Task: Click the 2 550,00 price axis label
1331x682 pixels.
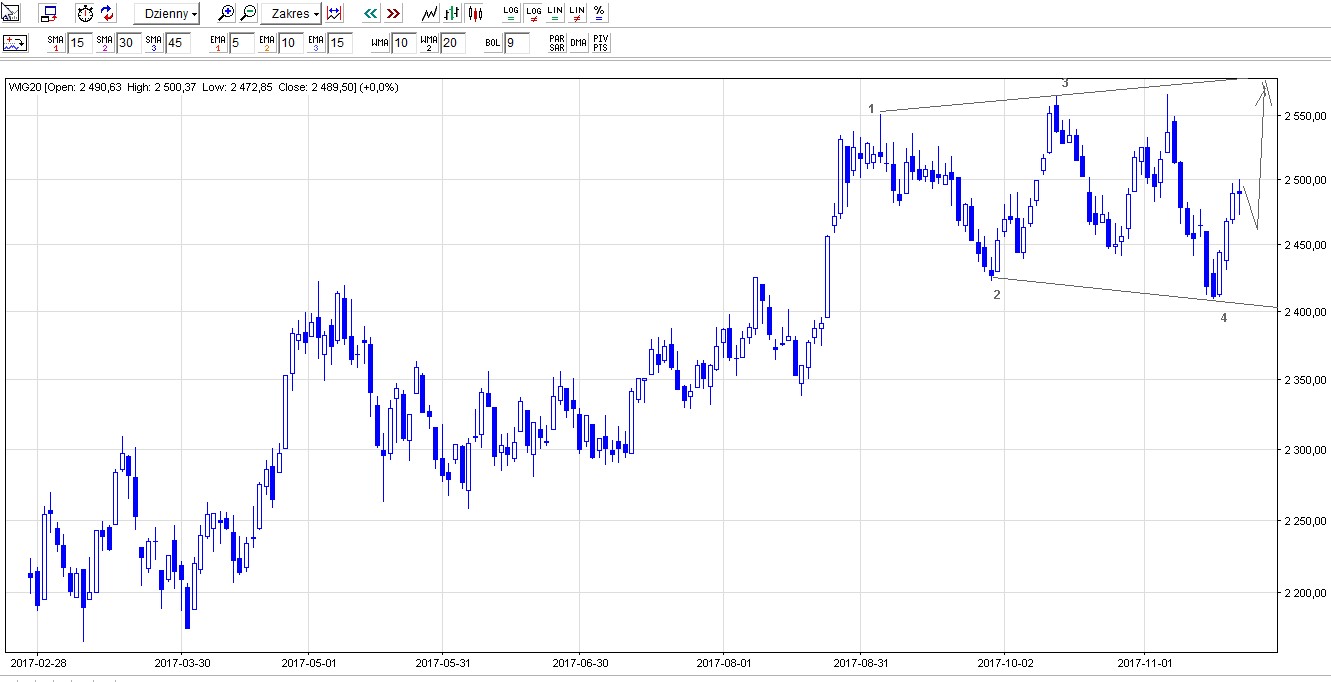Action: tap(1304, 117)
